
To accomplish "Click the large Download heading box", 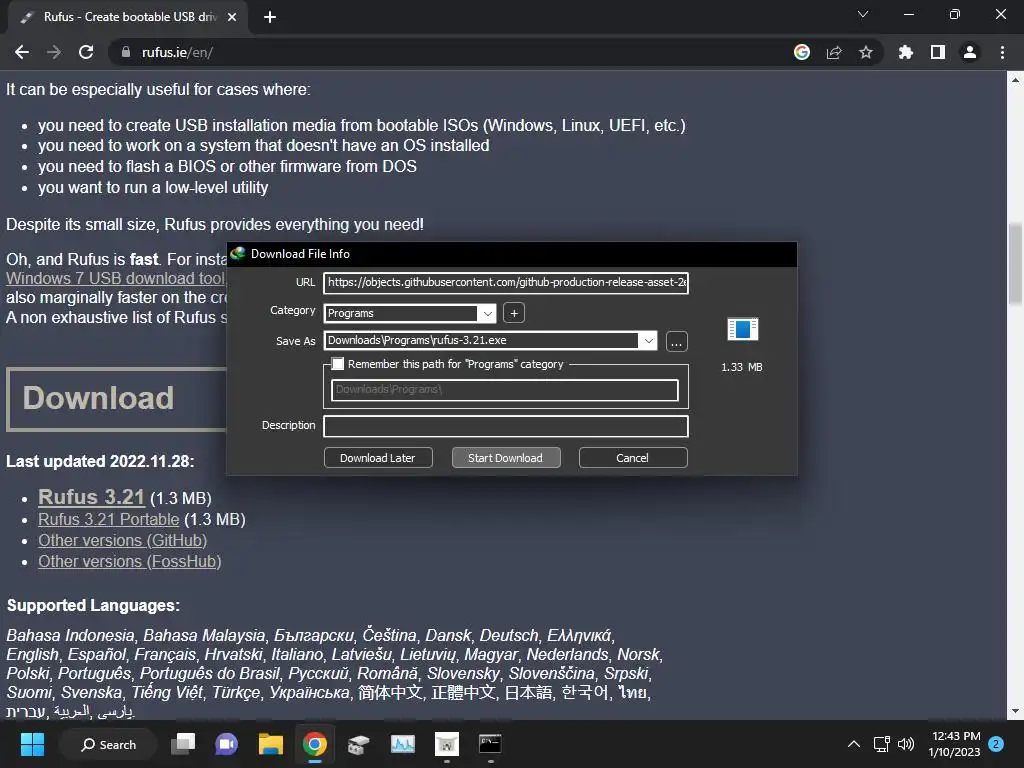I will pos(116,399).
